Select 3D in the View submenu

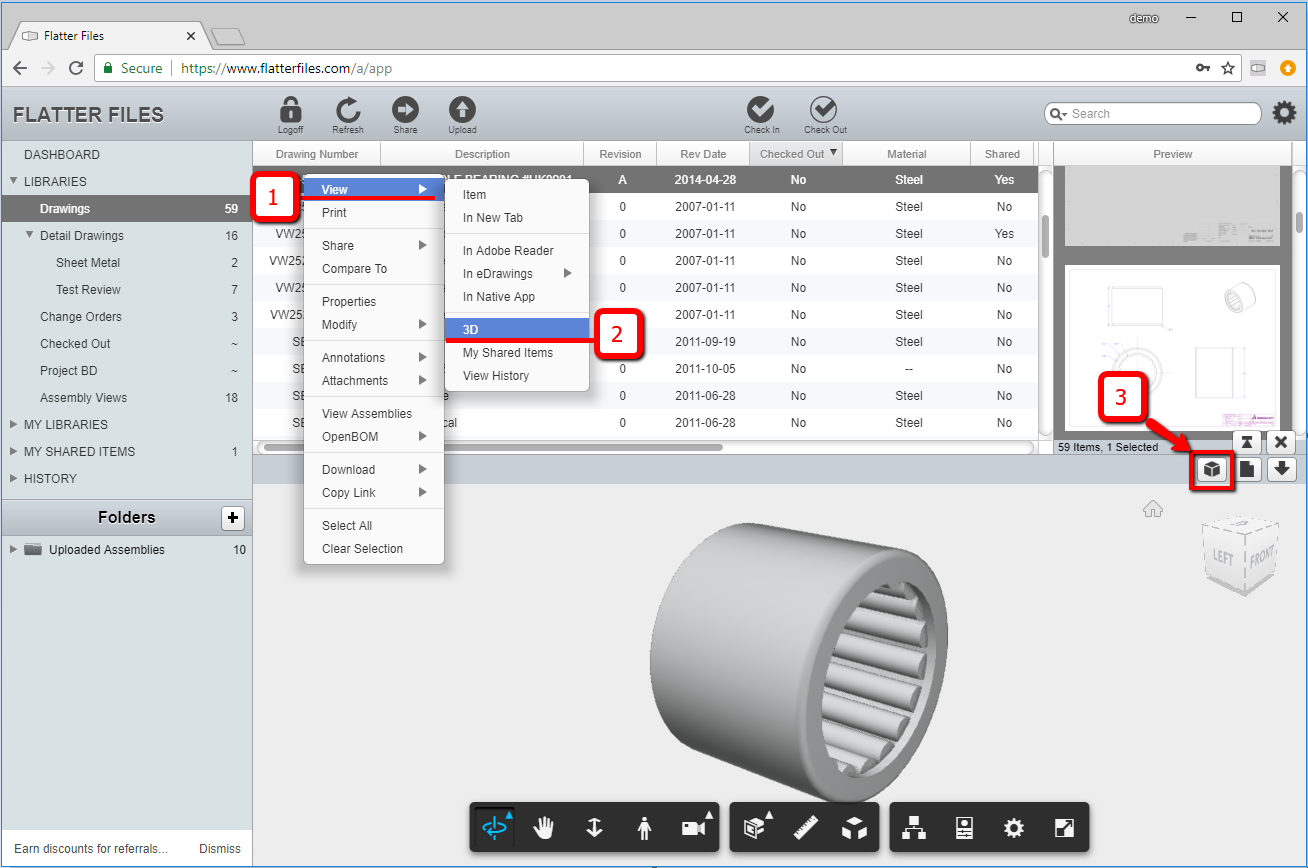coord(517,329)
